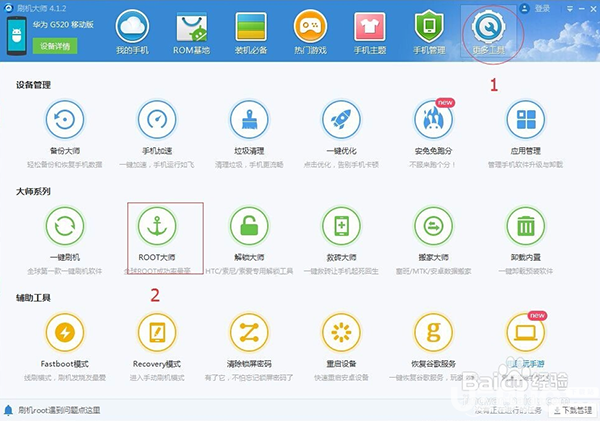Open 救砖大师 phone rescue icon
600x421 pixels.
click(341, 226)
